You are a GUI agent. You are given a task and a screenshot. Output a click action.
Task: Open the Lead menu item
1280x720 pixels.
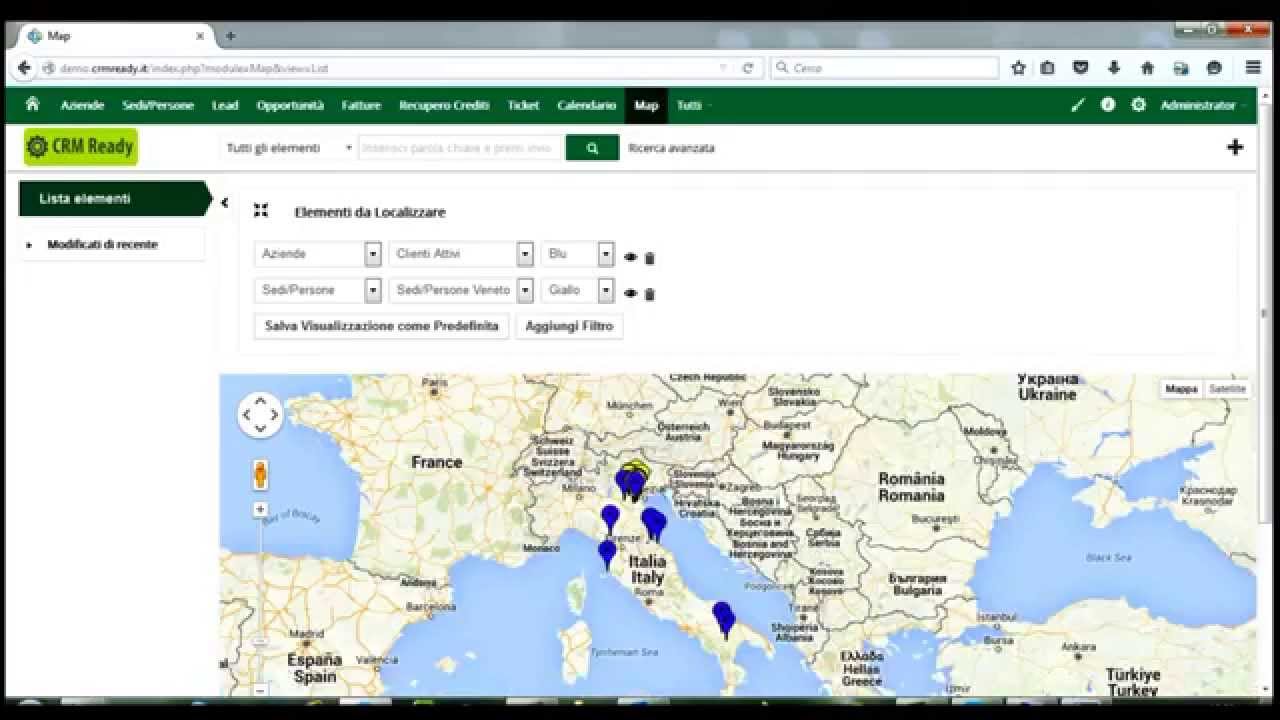(225, 105)
